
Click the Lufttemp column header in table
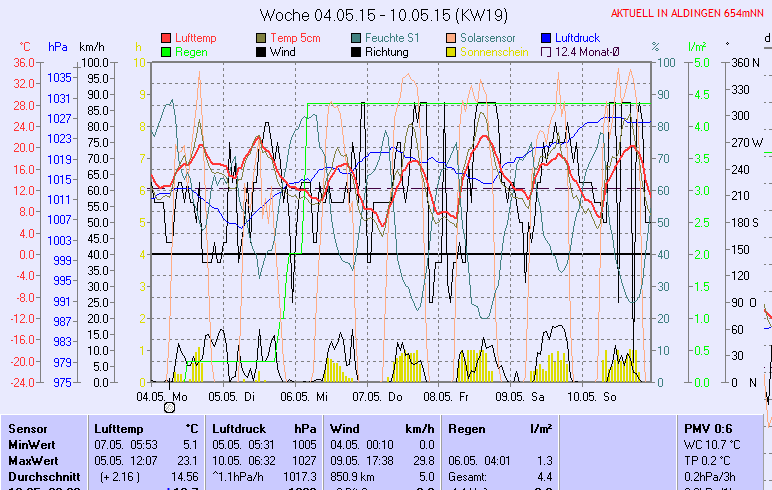pyautogui.click(x=118, y=428)
